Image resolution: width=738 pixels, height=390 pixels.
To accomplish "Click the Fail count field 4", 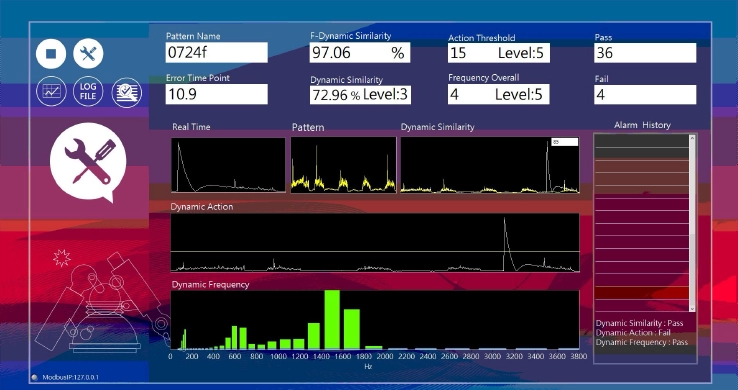I will click(x=645, y=95).
